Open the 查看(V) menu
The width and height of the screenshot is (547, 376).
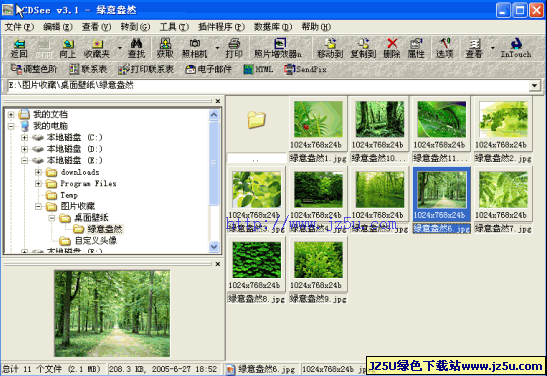(x=96, y=27)
